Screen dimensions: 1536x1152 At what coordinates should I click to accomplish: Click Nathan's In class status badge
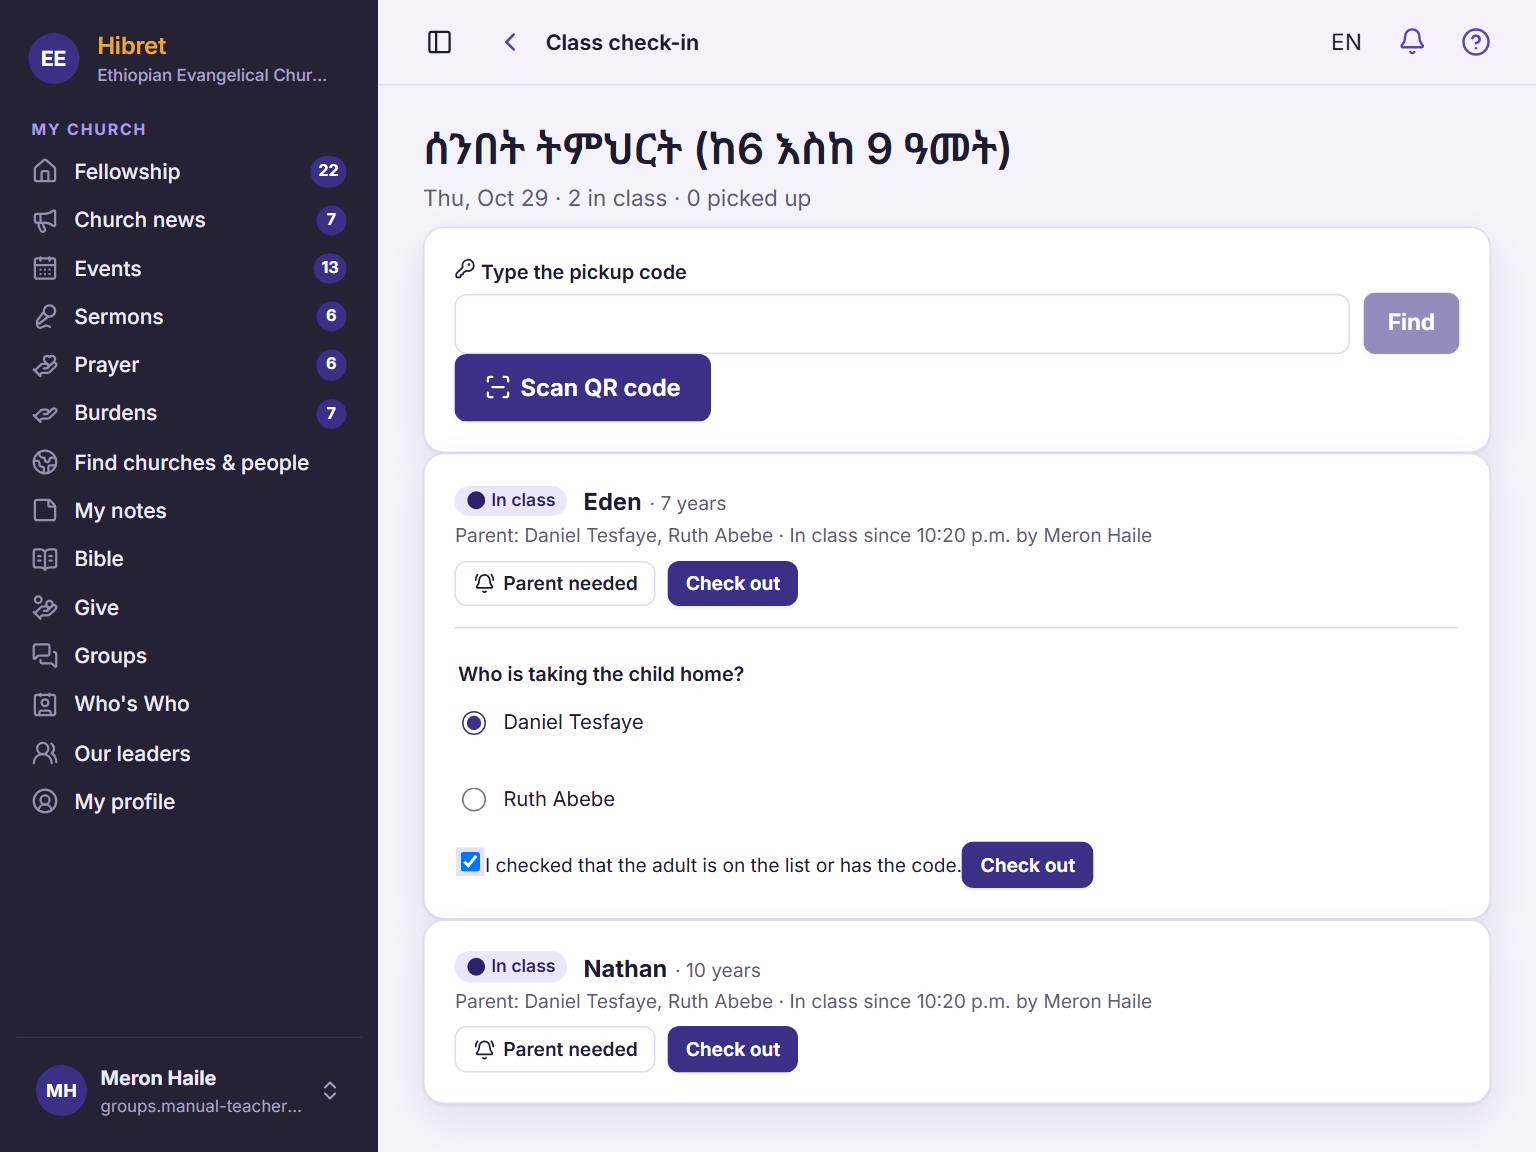tap(511, 966)
